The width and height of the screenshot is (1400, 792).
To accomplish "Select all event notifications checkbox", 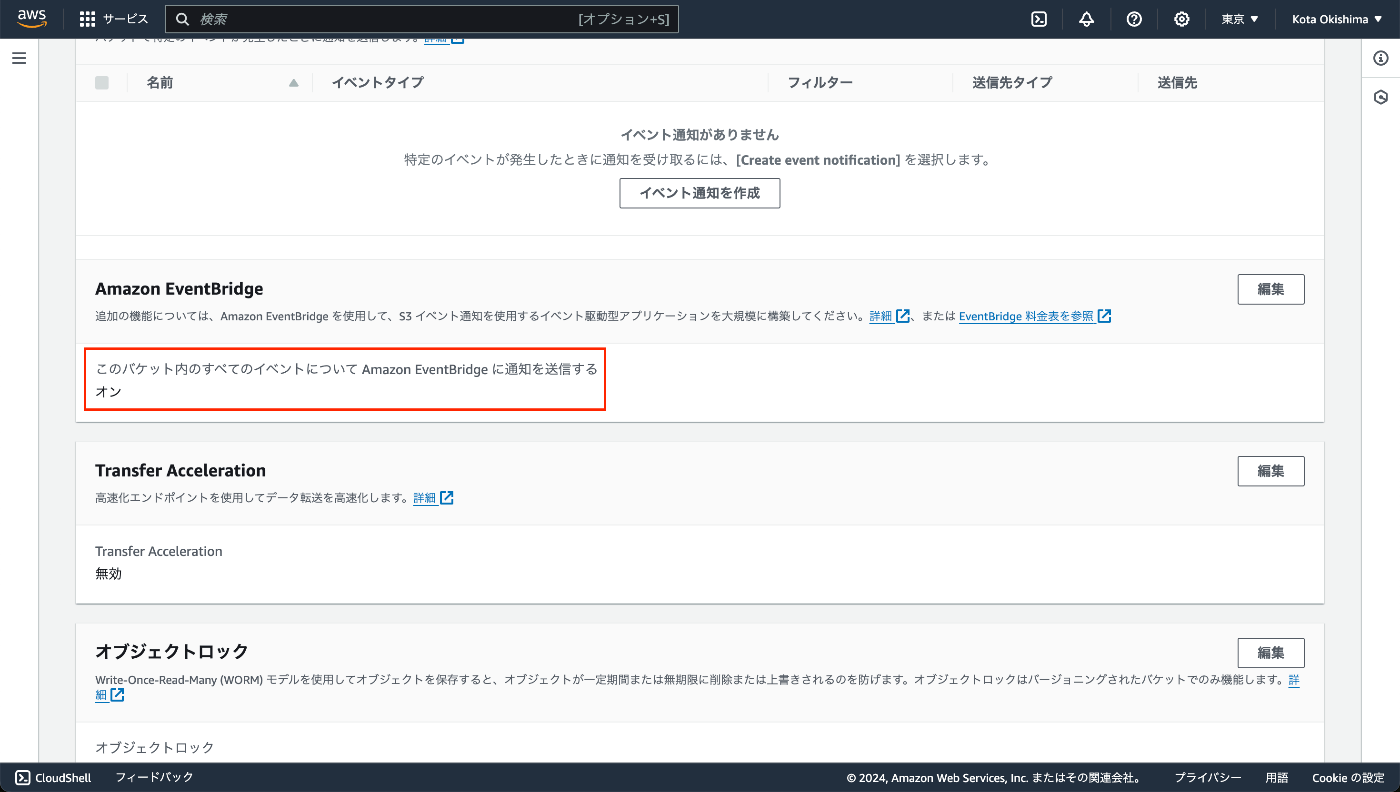I will [x=102, y=82].
